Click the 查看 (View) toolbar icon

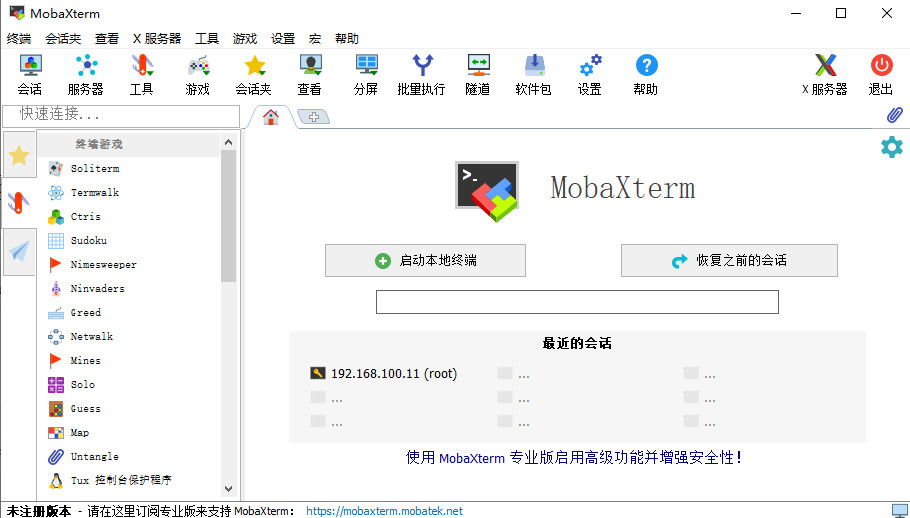pos(310,75)
